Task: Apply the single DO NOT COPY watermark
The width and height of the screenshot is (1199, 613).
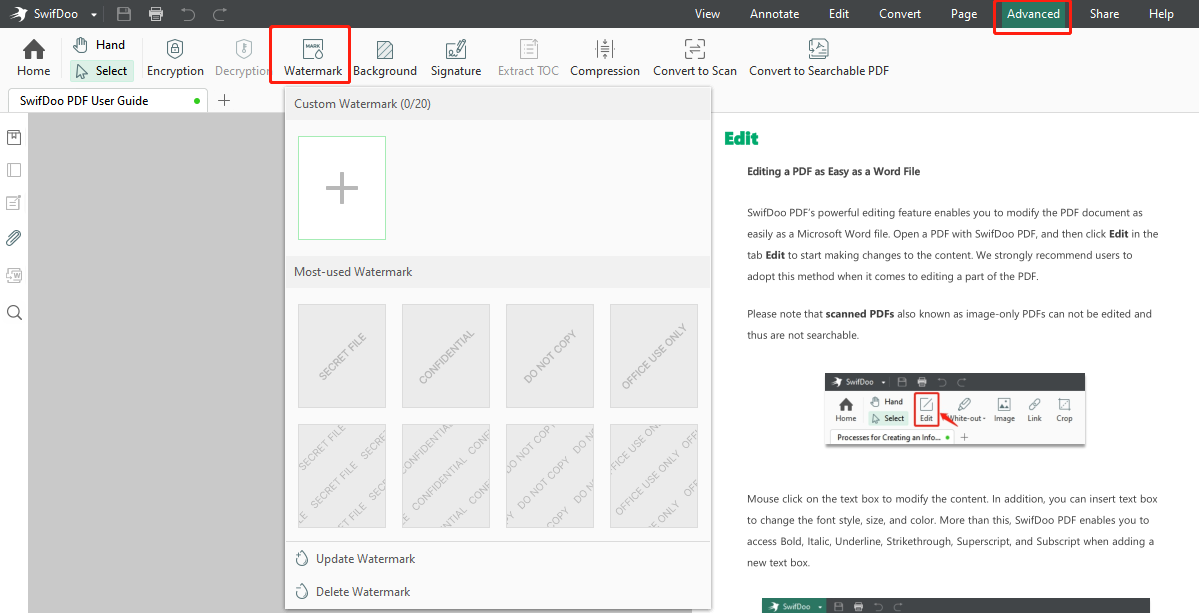Action: 550,356
